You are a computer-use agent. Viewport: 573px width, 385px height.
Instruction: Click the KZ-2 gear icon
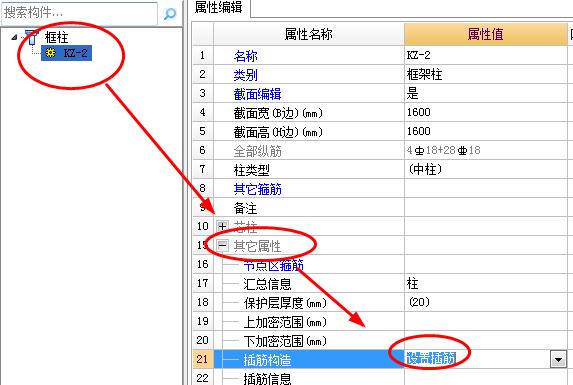tap(50, 53)
